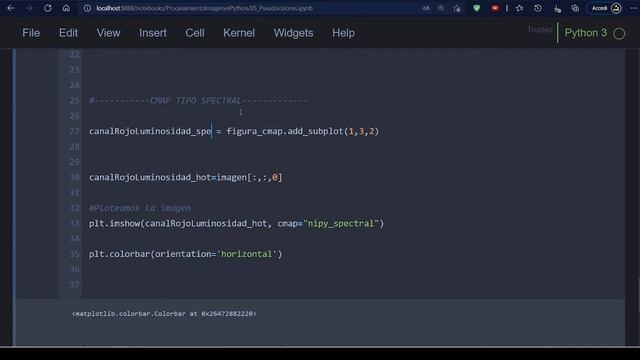Reload the notebook page
Viewport: 640px width, 360px height.
48,8
